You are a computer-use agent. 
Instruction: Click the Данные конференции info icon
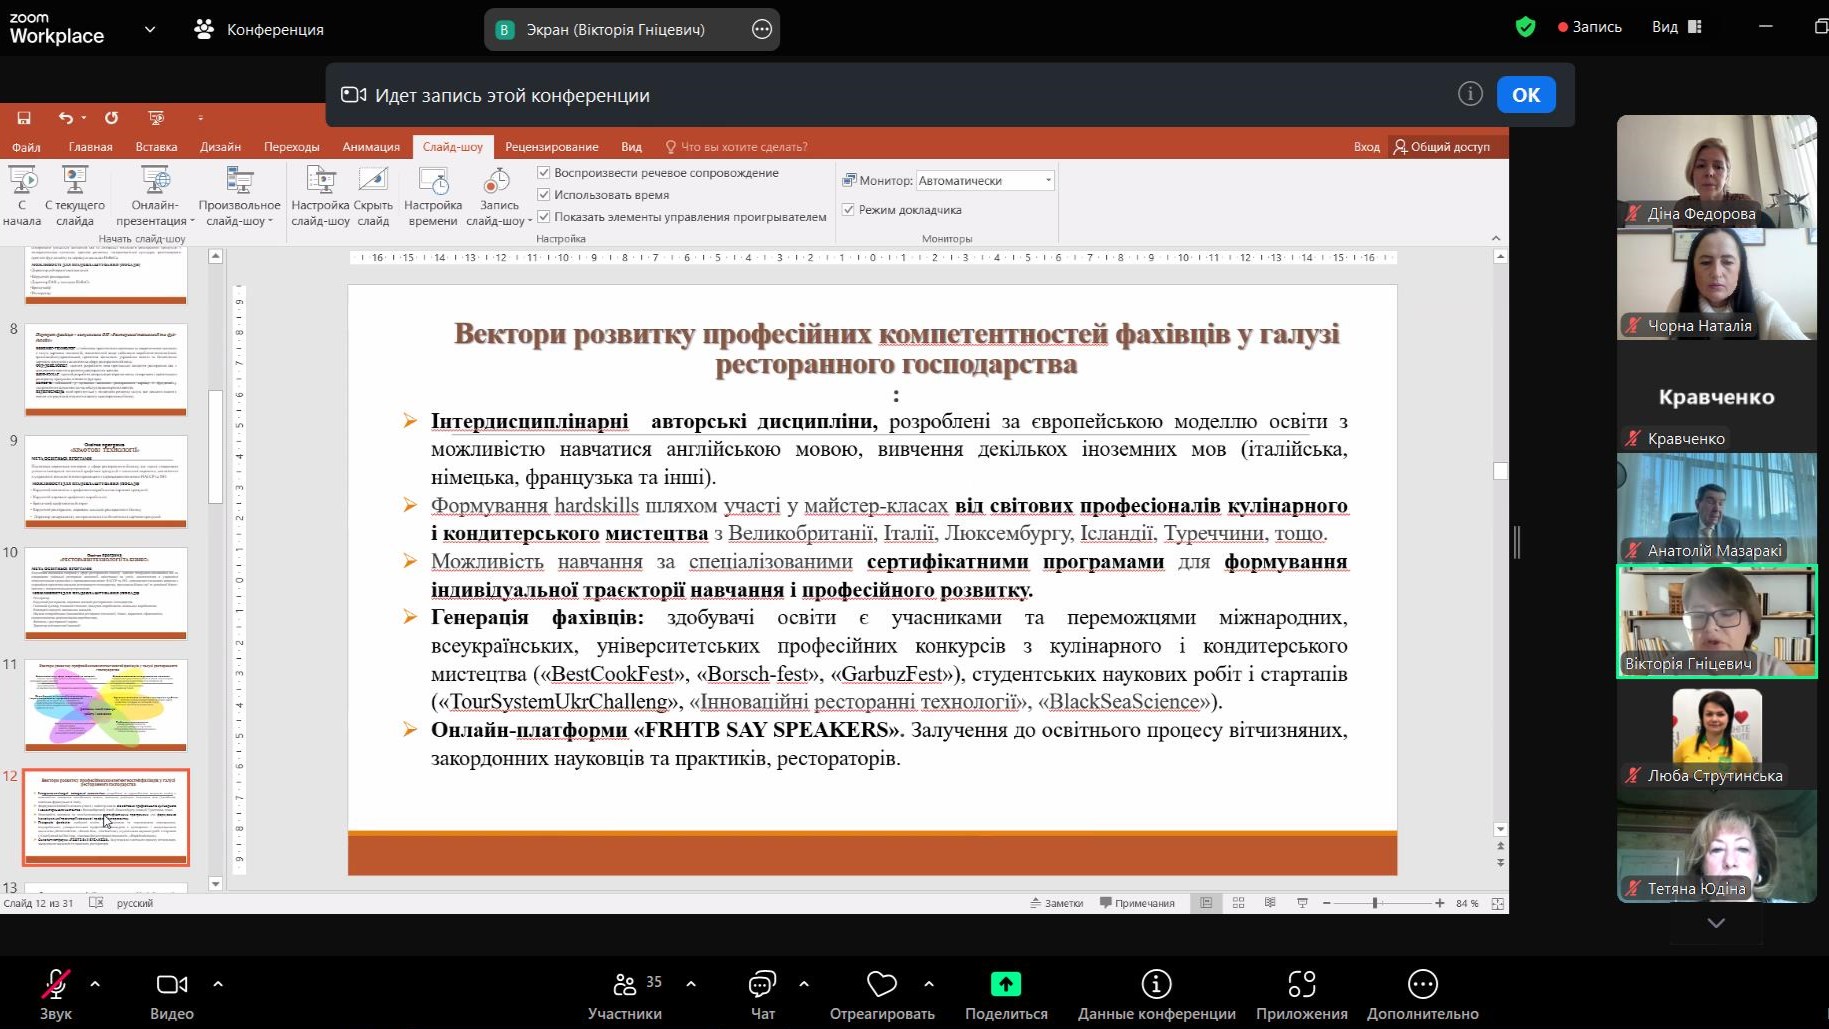tap(1156, 985)
